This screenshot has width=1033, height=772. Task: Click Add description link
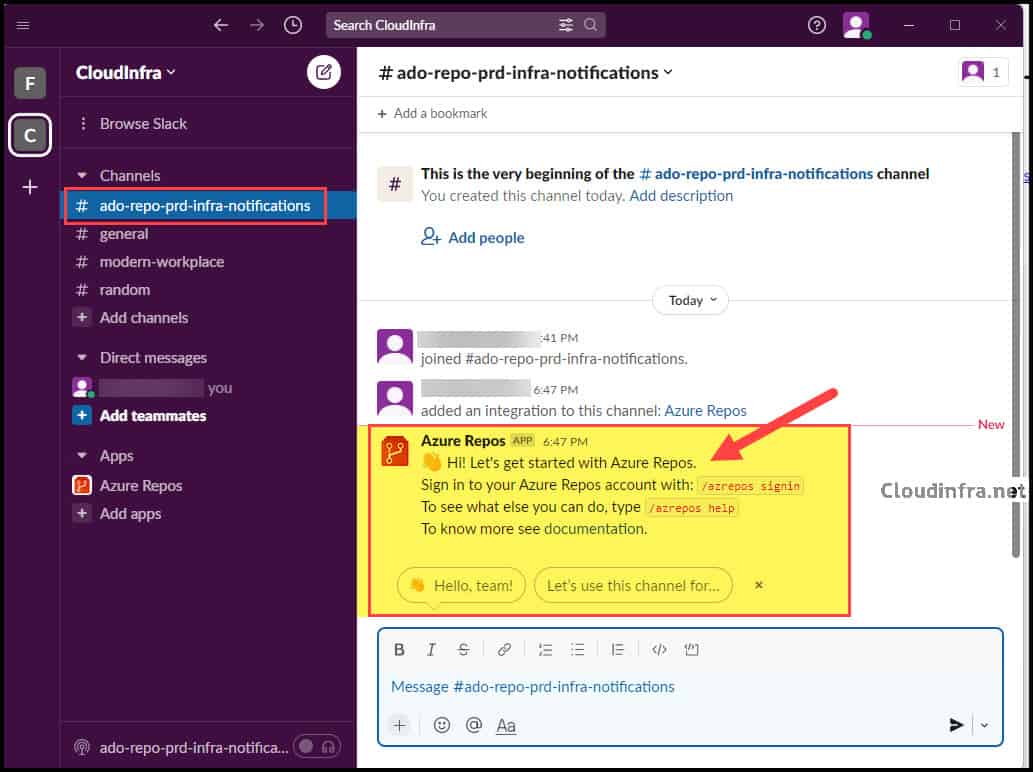point(681,196)
